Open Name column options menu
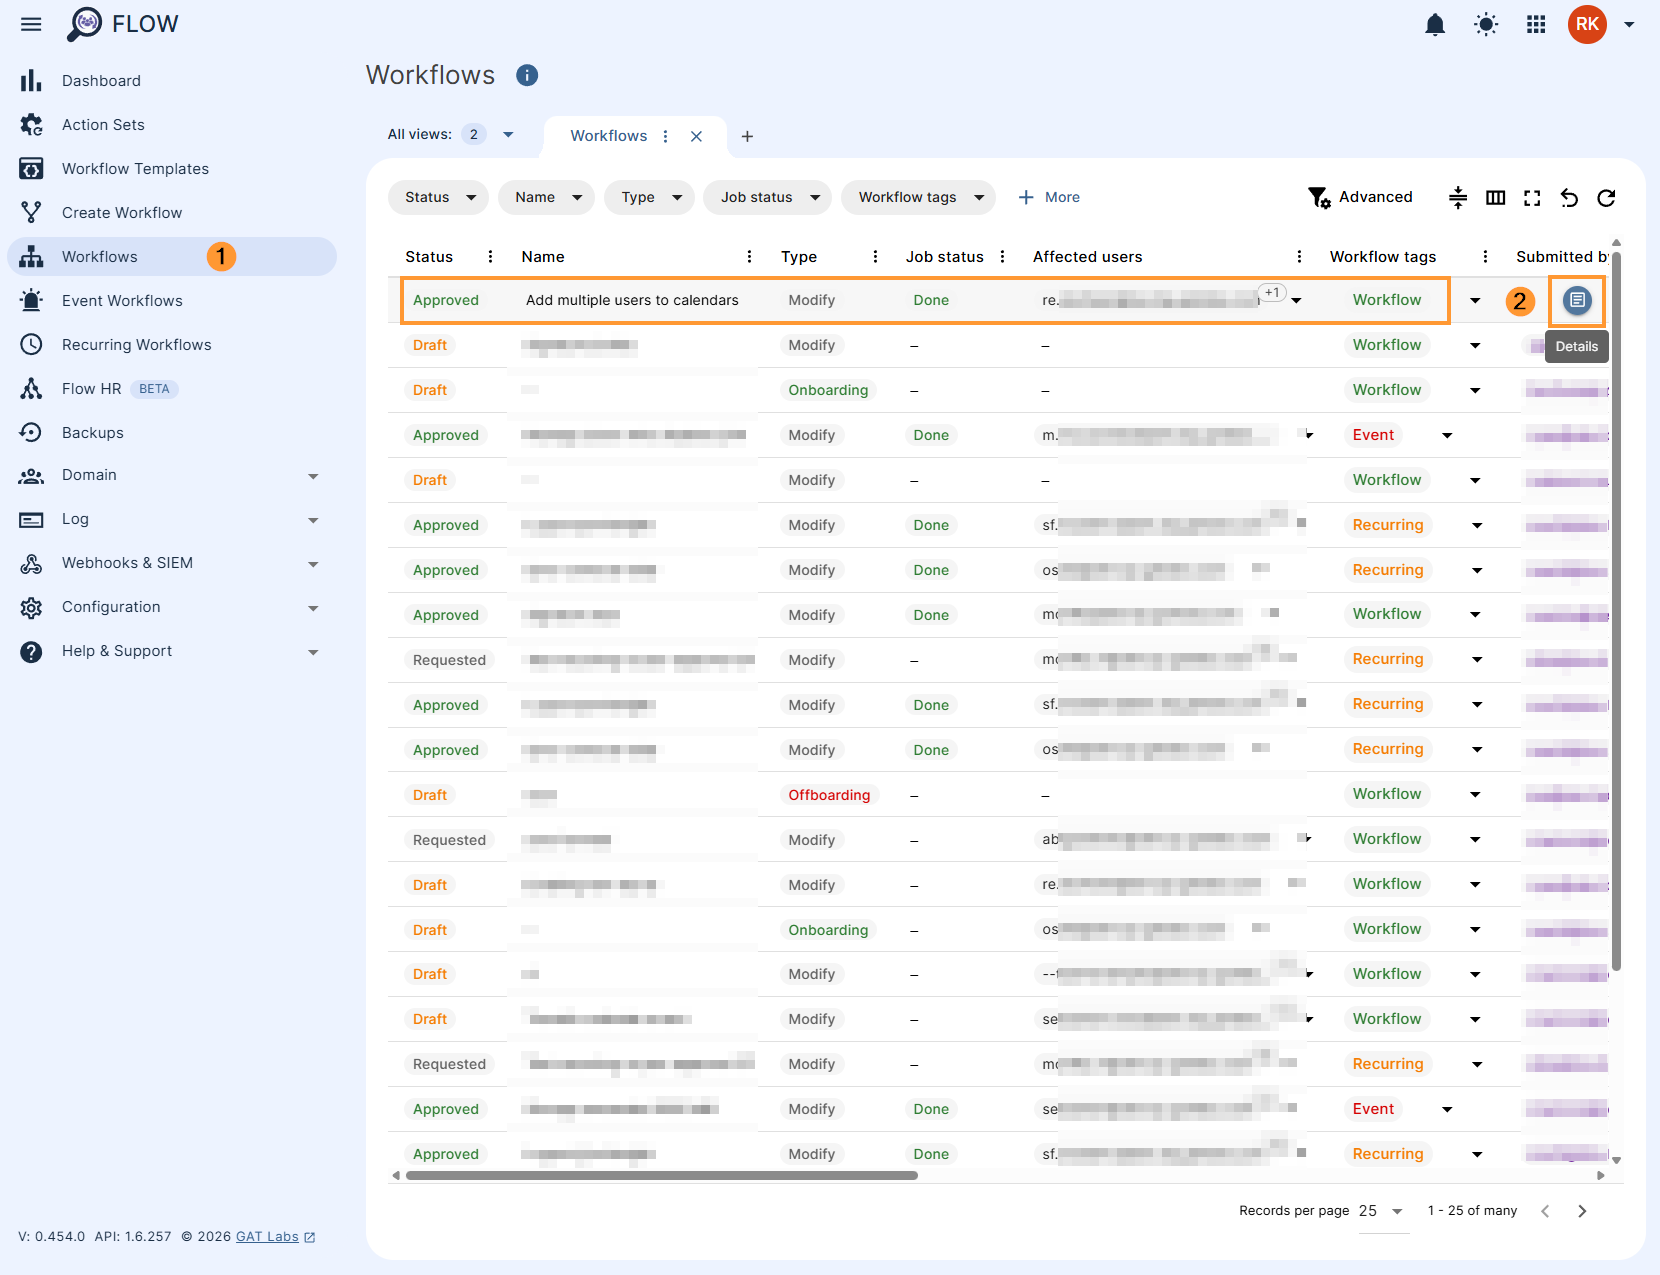This screenshot has height=1275, width=1660. coord(749,257)
